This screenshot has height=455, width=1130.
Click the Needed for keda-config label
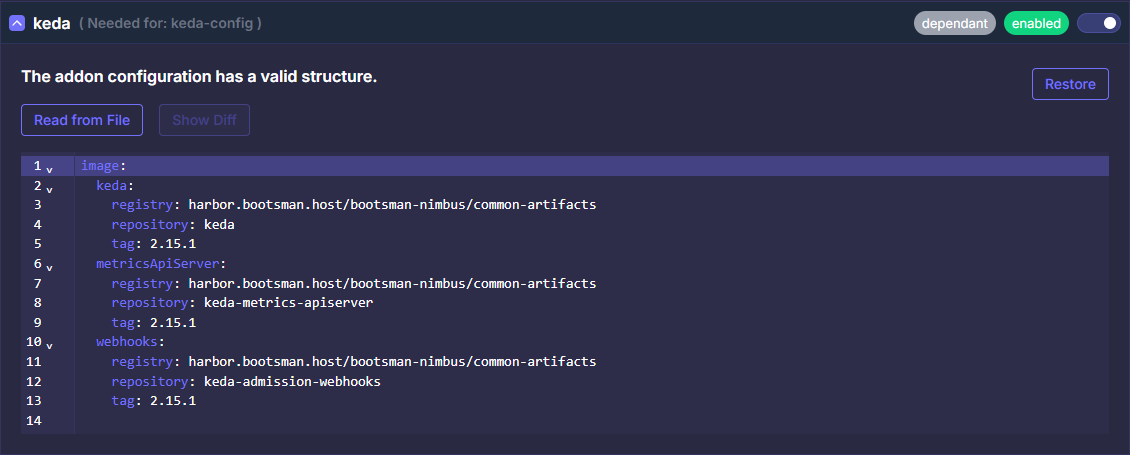pos(170,23)
